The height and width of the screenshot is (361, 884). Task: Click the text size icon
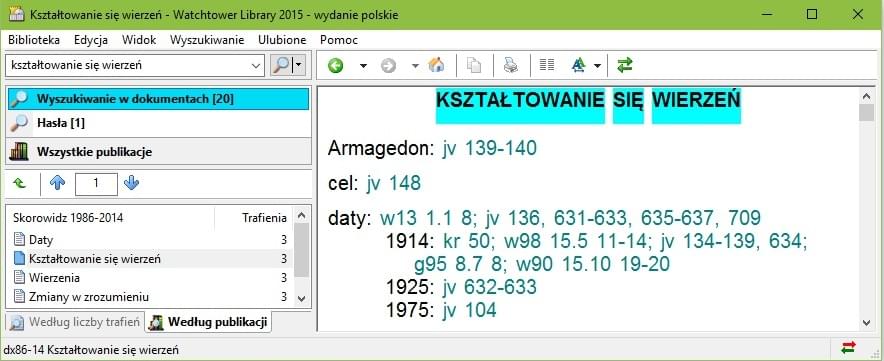point(578,65)
